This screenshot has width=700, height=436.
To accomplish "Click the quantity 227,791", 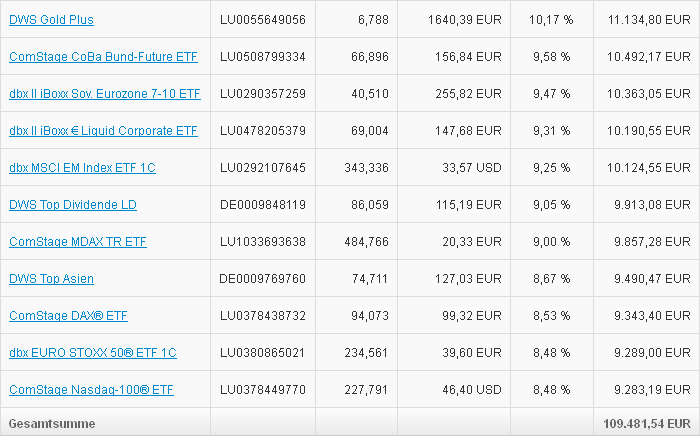I will pos(366,390).
